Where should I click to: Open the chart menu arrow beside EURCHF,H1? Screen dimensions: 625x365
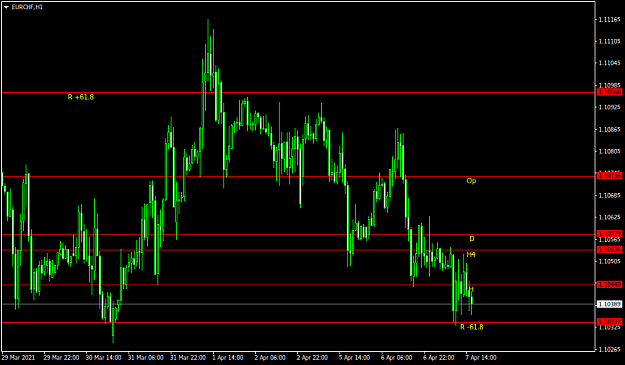click(6, 7)
